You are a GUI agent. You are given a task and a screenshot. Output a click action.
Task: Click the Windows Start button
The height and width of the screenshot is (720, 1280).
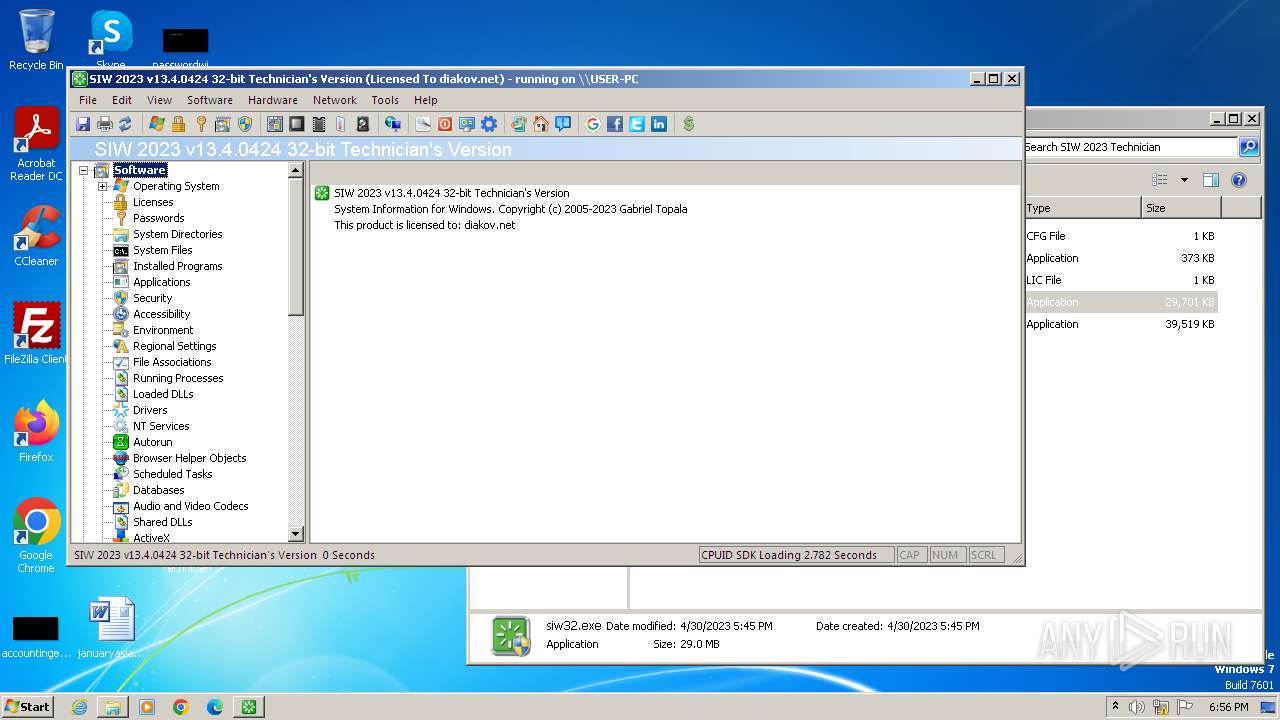[27, 706]
